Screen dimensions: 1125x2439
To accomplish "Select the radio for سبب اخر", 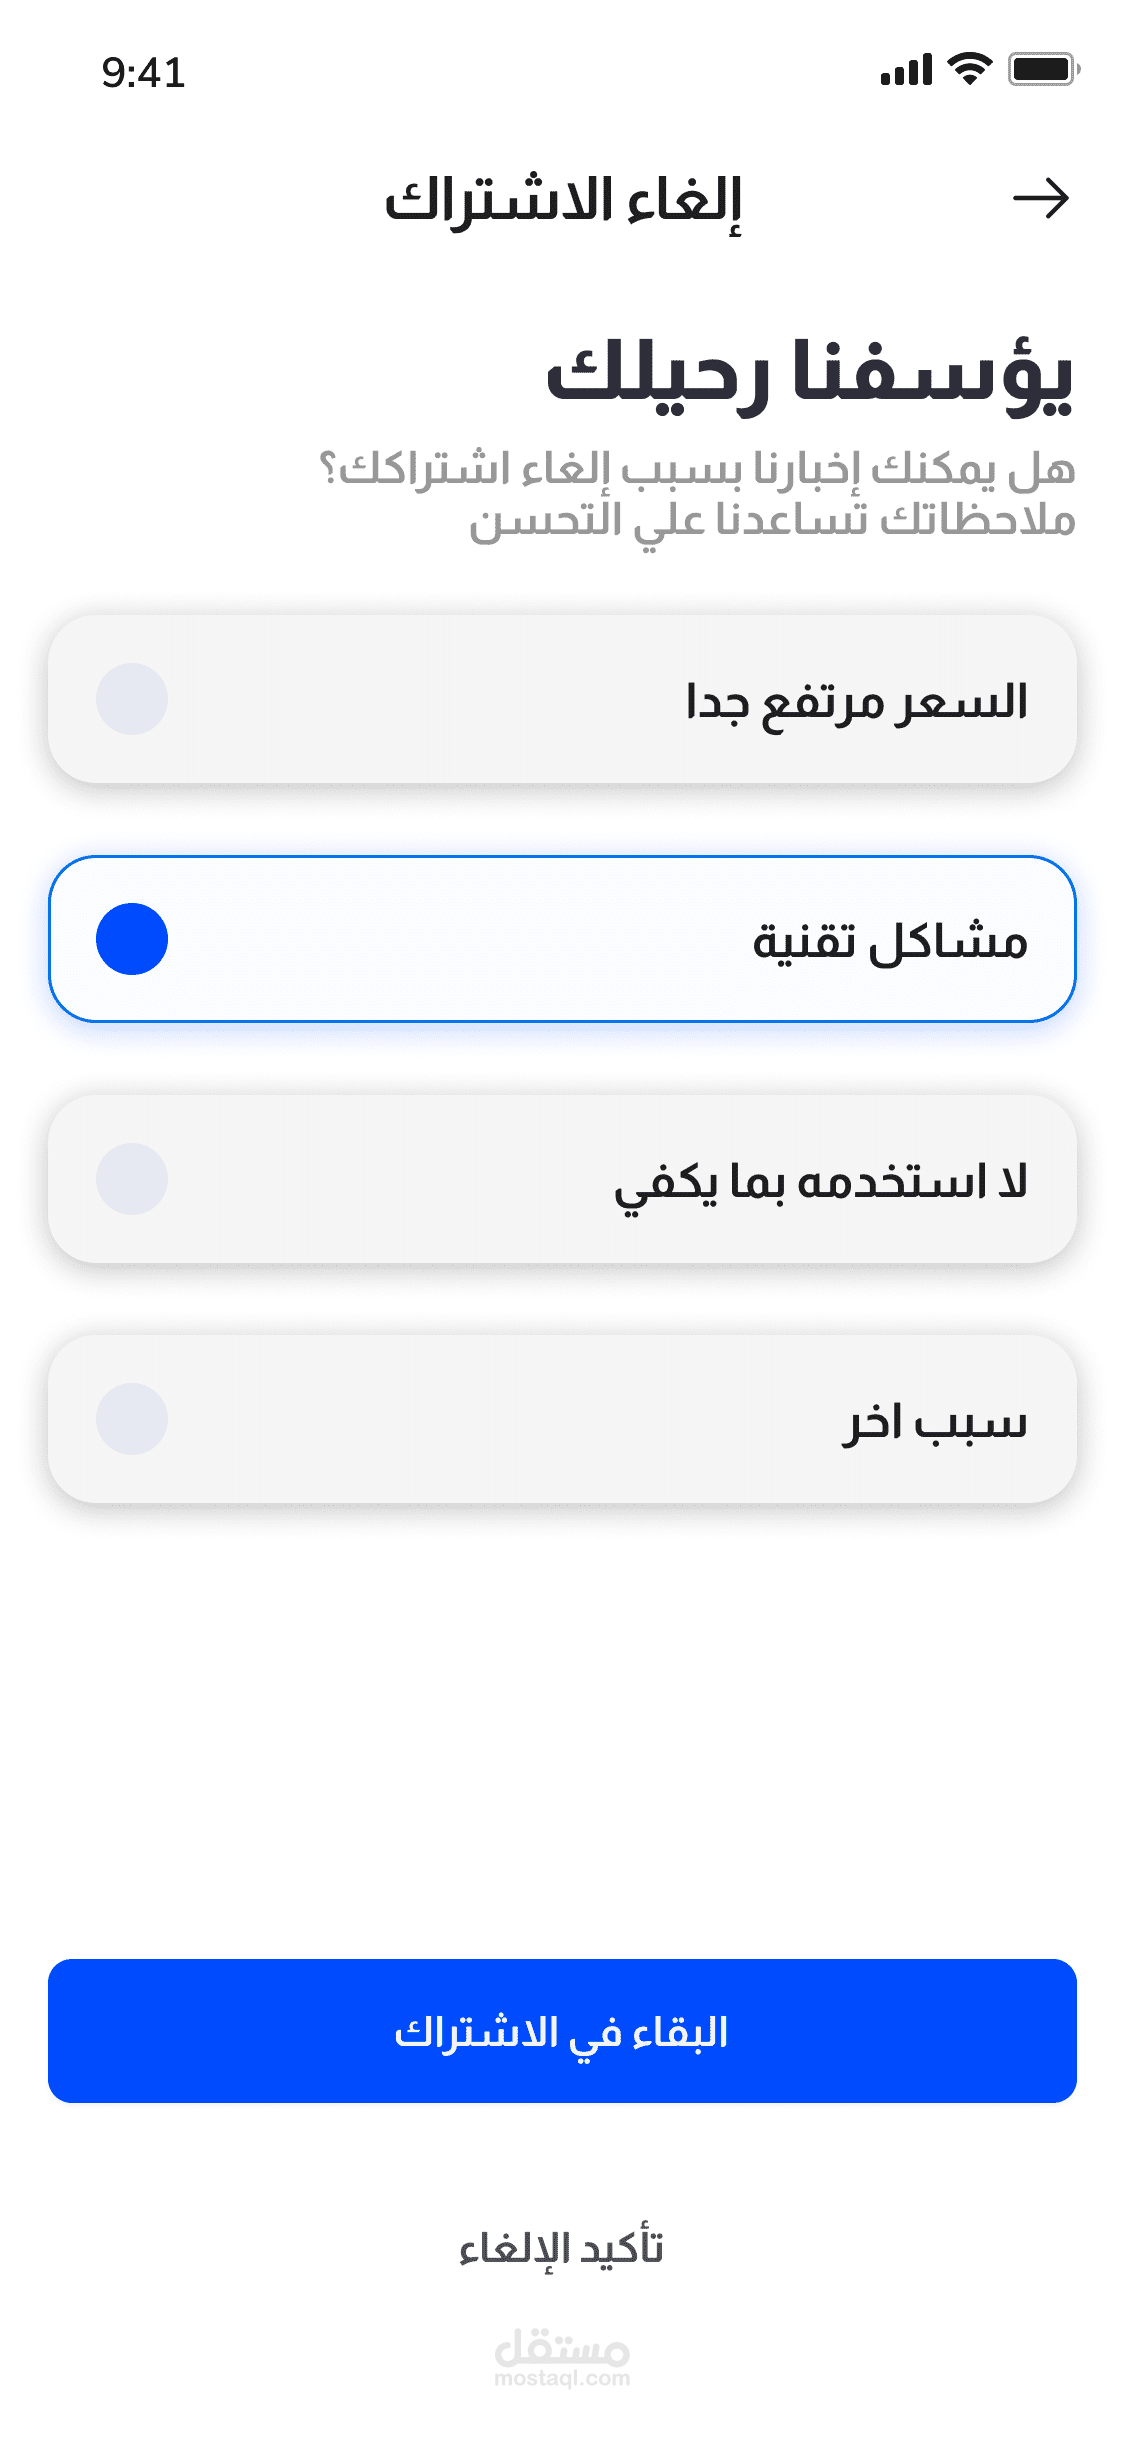I will click(x=132, y=1419).
